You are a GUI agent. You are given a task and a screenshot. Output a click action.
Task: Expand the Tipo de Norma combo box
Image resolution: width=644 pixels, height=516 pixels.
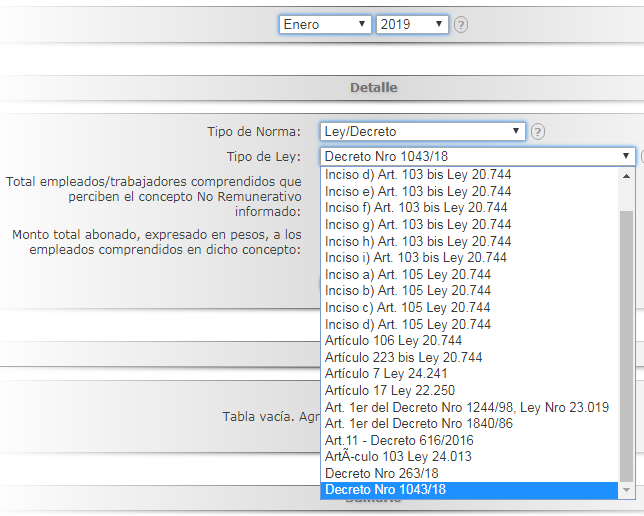pyautogui.click(x=423, y=131)
